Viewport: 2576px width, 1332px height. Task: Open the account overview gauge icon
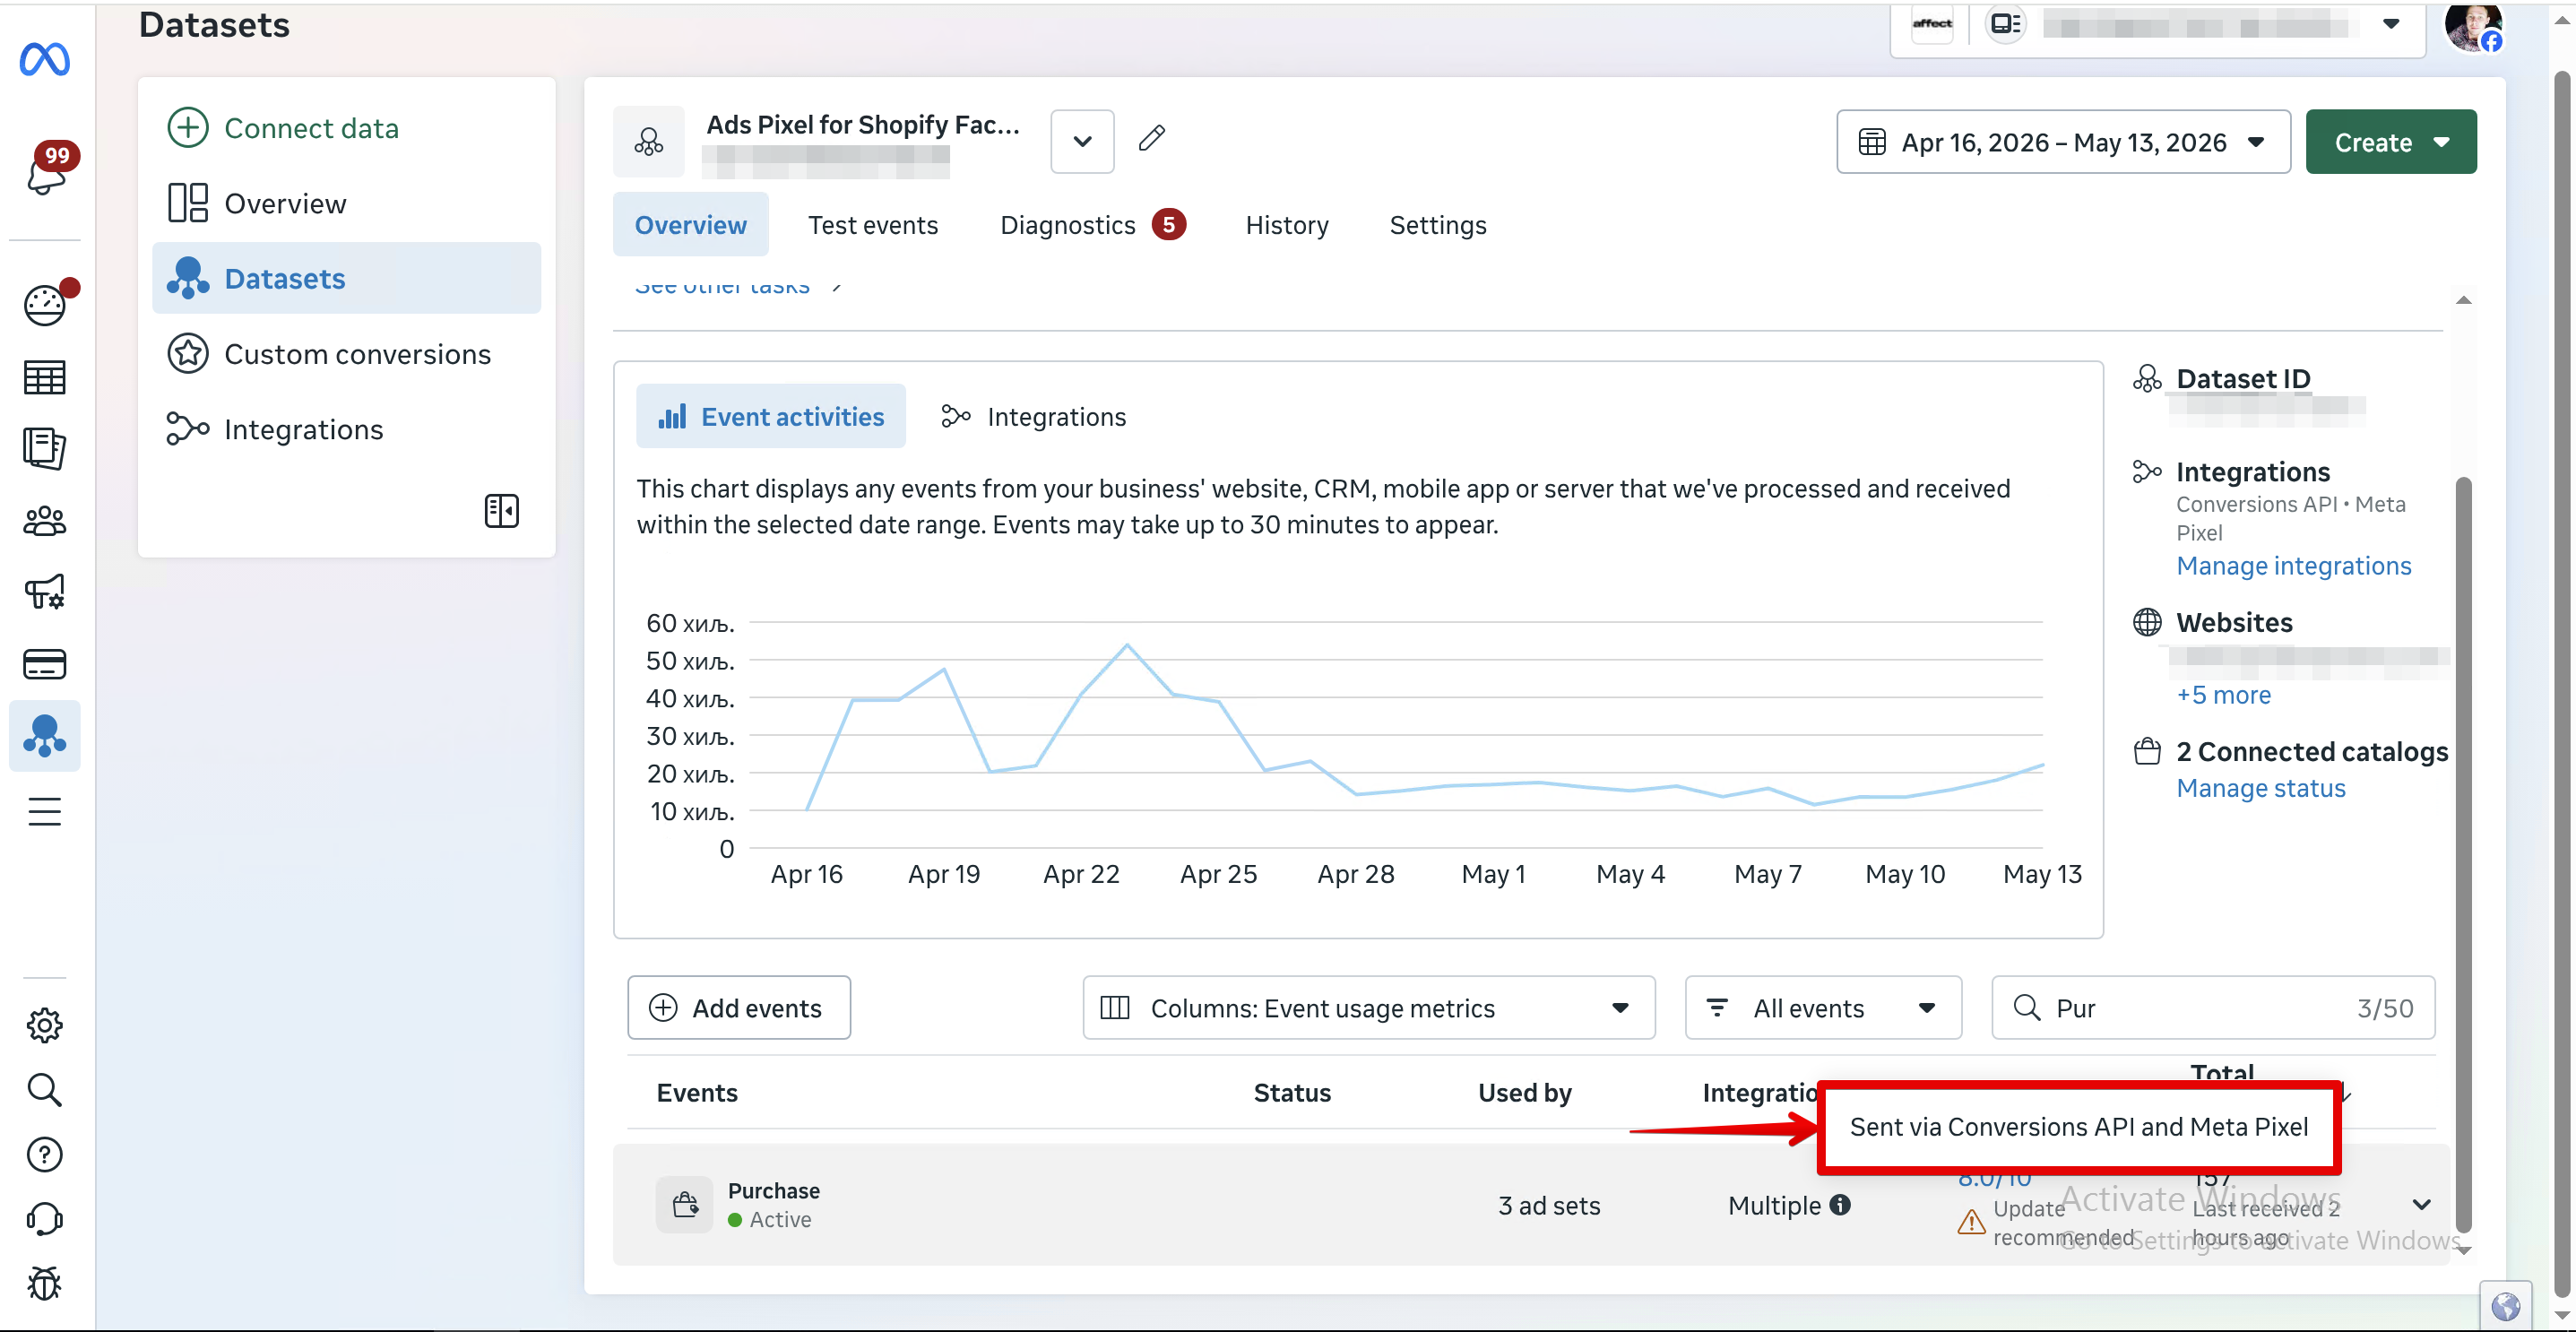click(45, 305)
